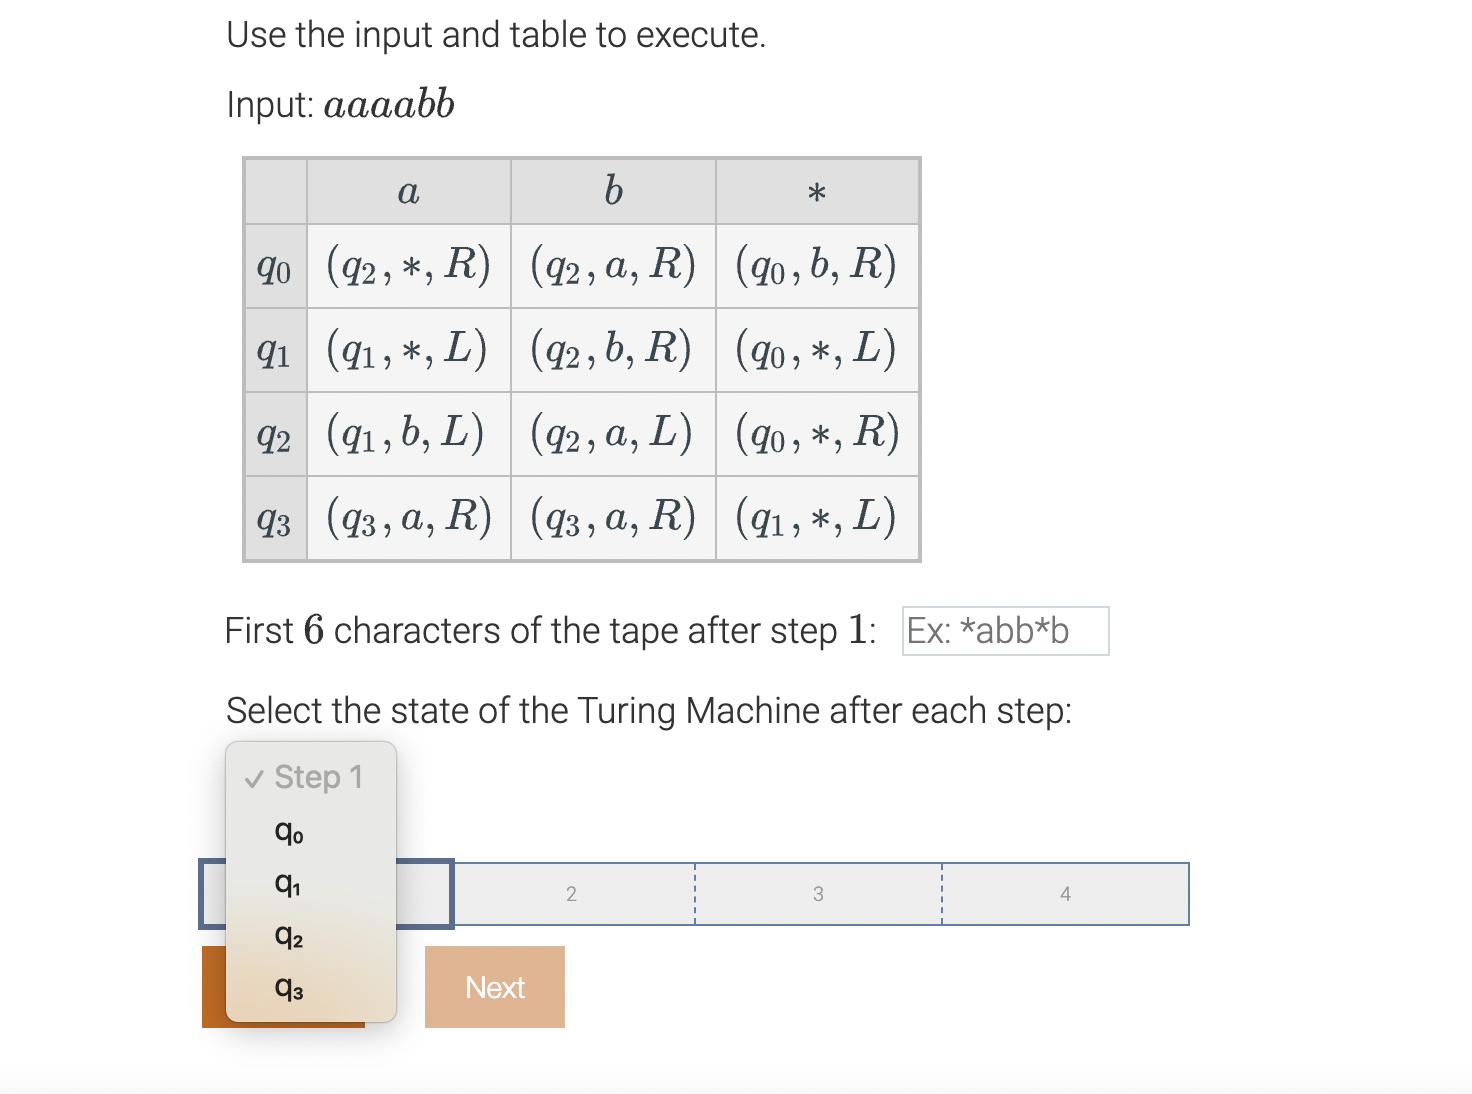Click the column header a
Image resolution: width=1472 pixels, height=1094 pixels.
408,191
